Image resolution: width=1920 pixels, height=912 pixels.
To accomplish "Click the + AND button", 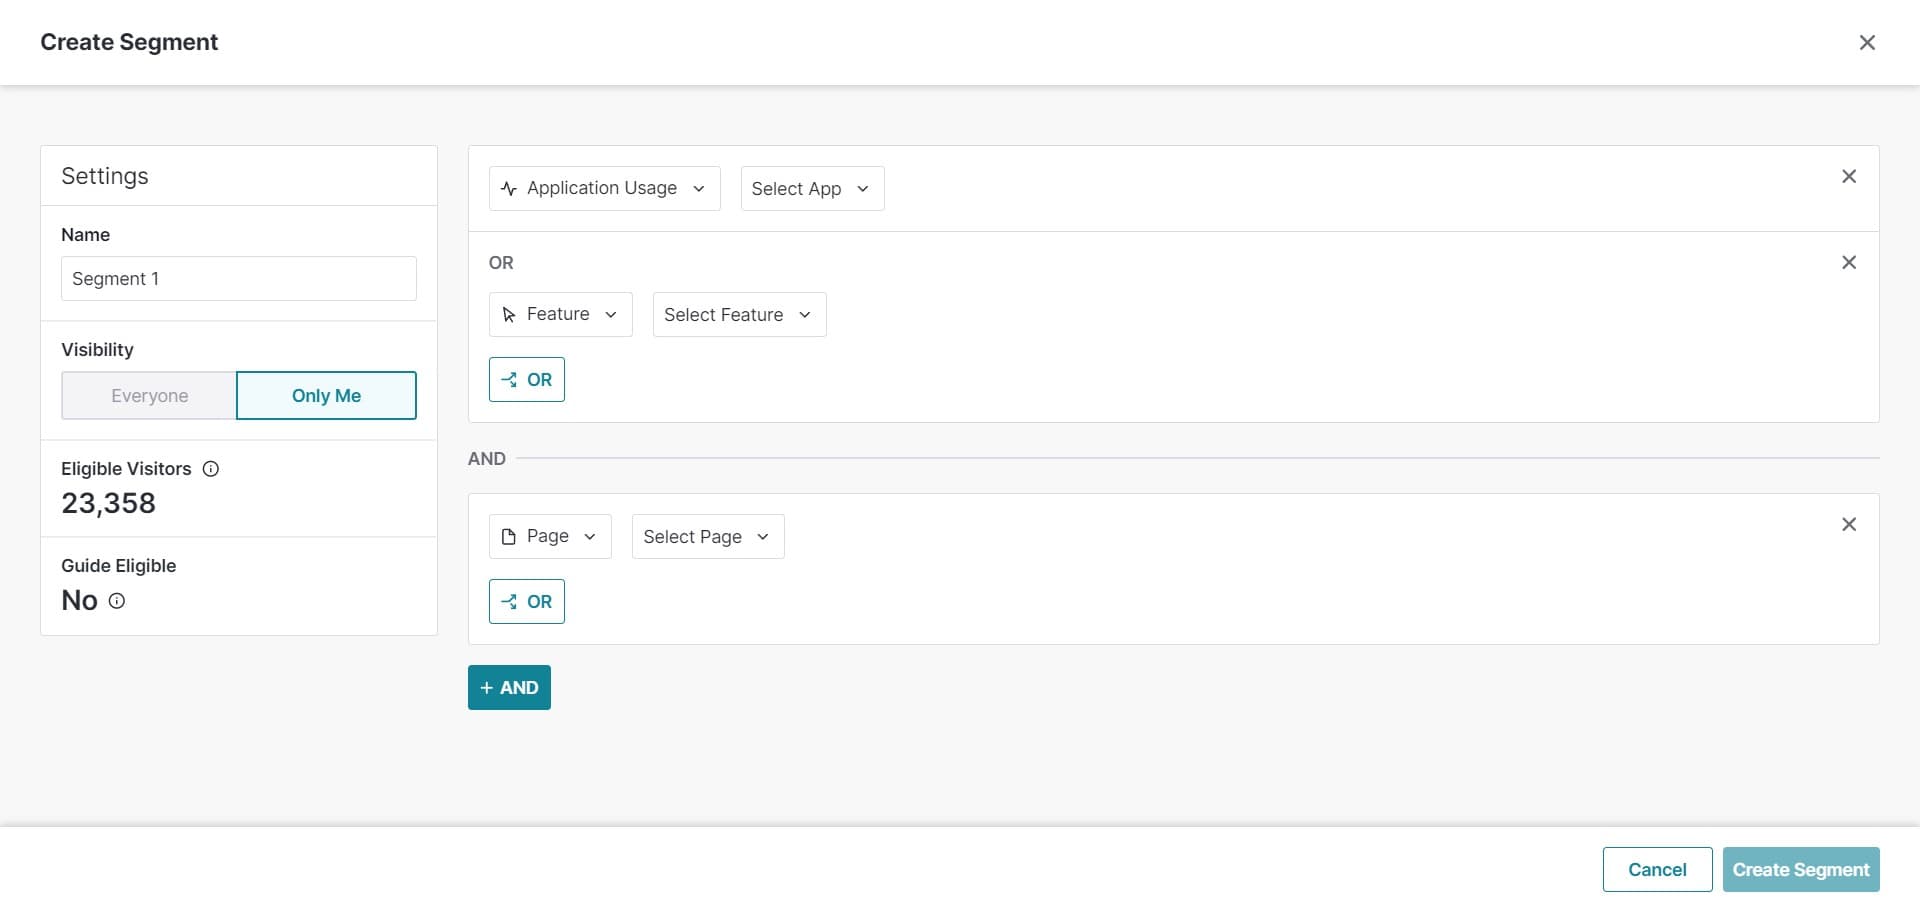I will tap(508, 687).
